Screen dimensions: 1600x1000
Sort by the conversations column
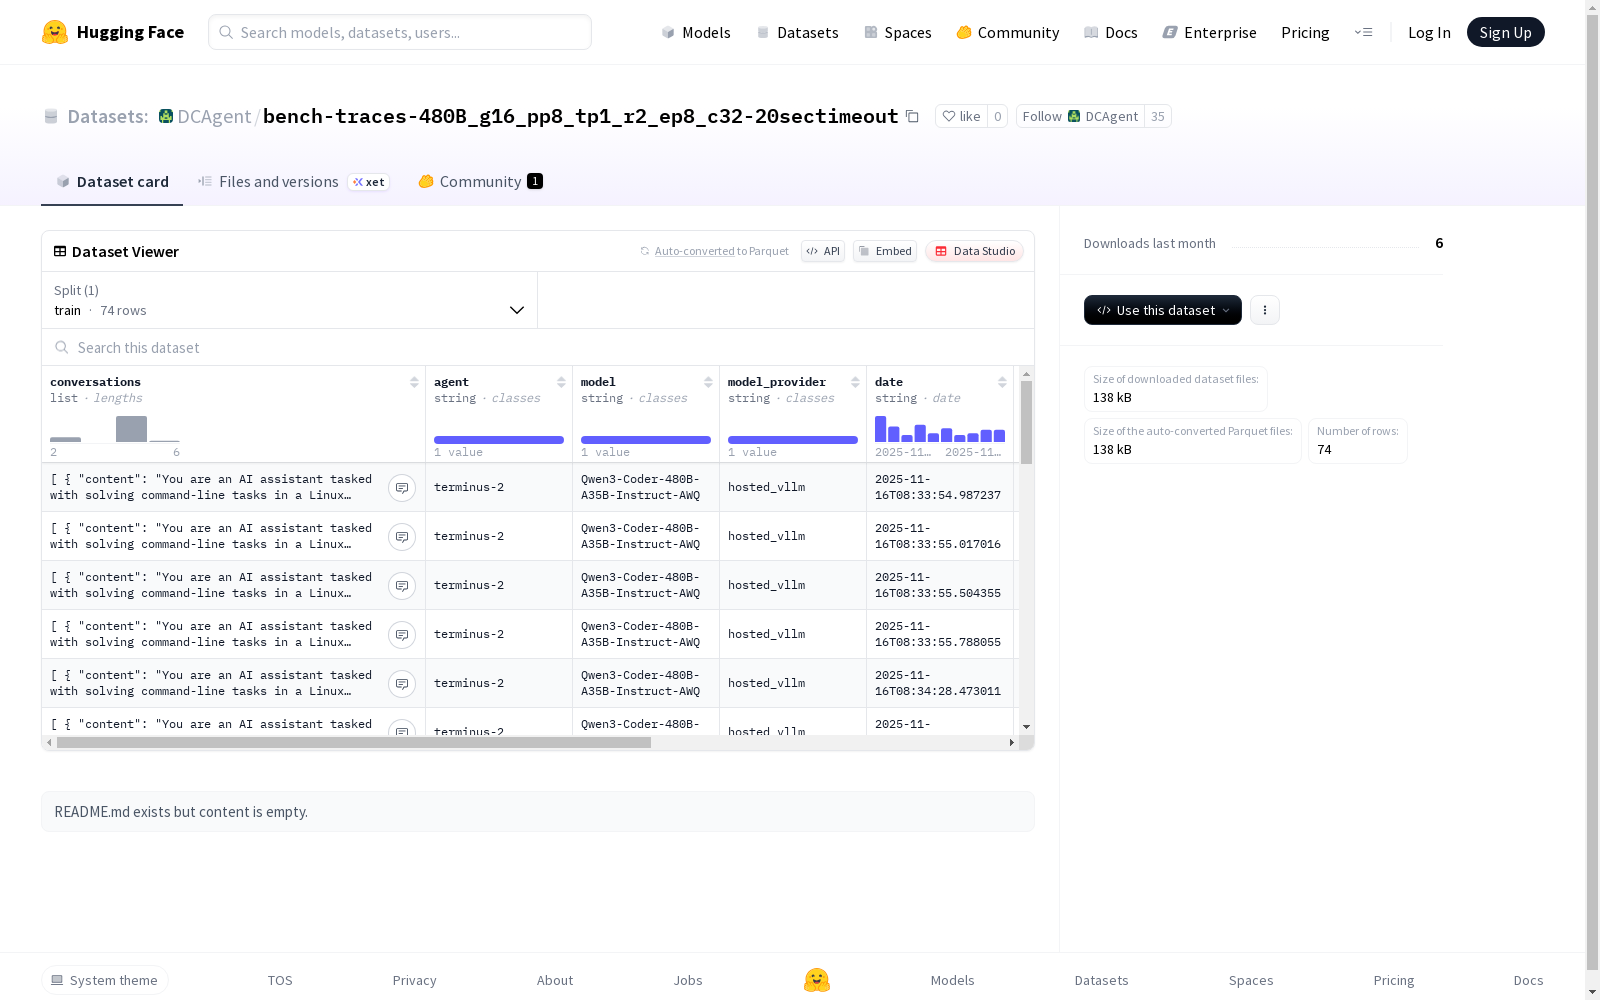[x=414, y=382]
